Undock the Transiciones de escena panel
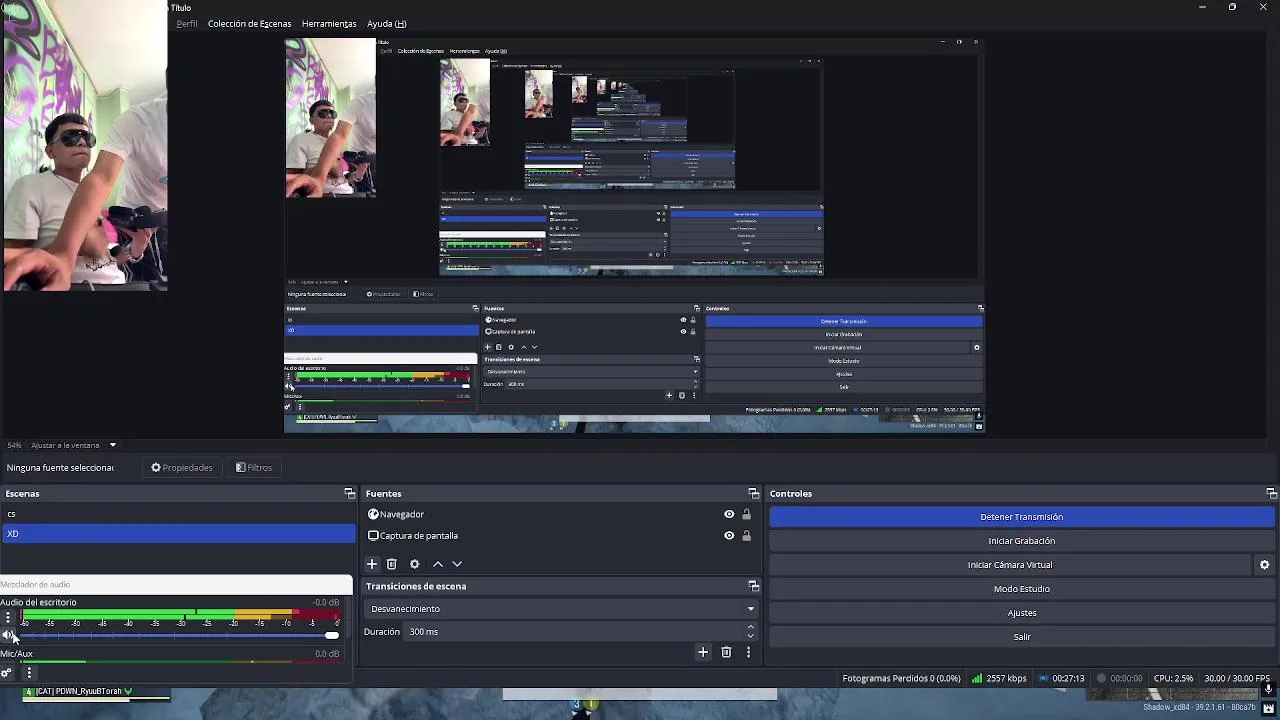 pos(753,586)
